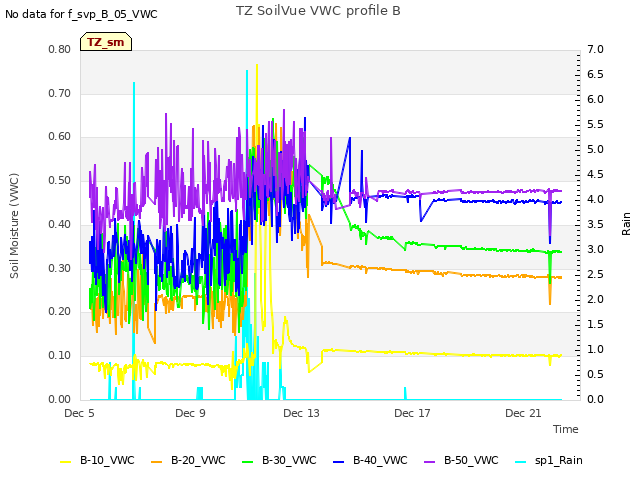Click the 3.0 rain axis value
Viewport: 640px width, 480px height.
pyautogui.click(x=595, y=249)
